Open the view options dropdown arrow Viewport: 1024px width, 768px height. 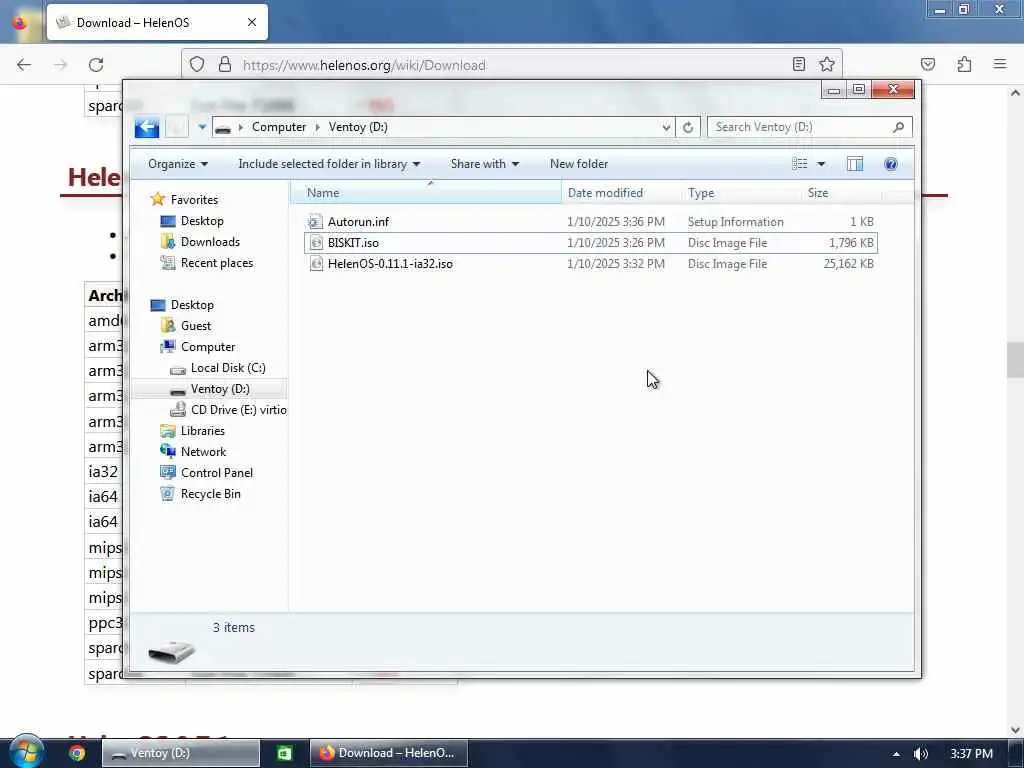(x=821, y=164)
